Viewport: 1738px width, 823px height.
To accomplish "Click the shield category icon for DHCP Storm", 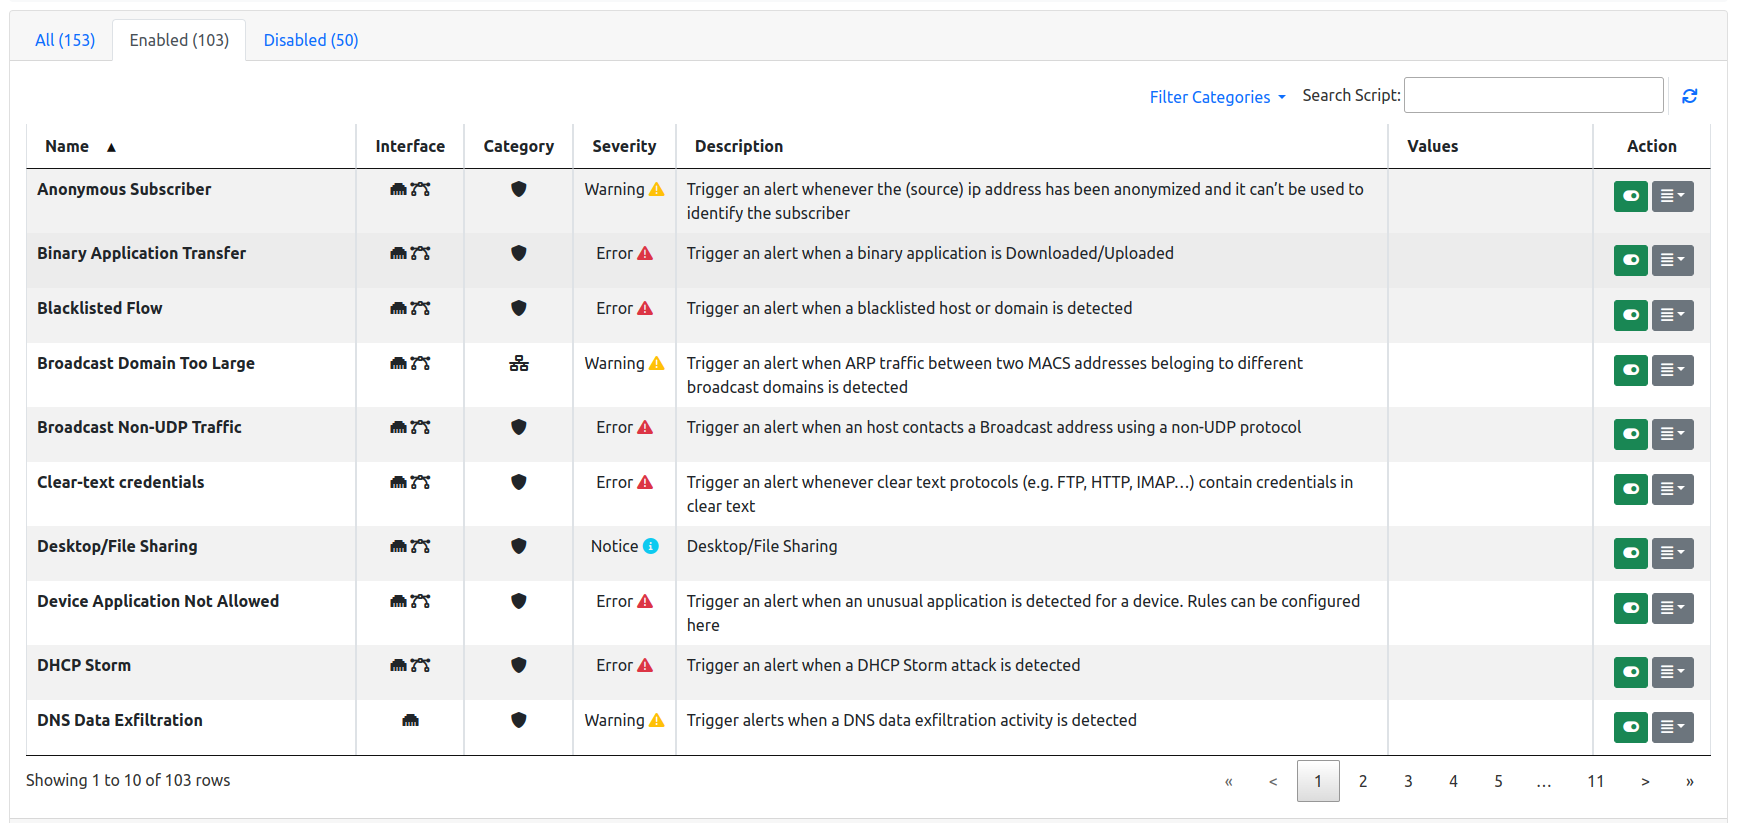I will coord(518,665).
